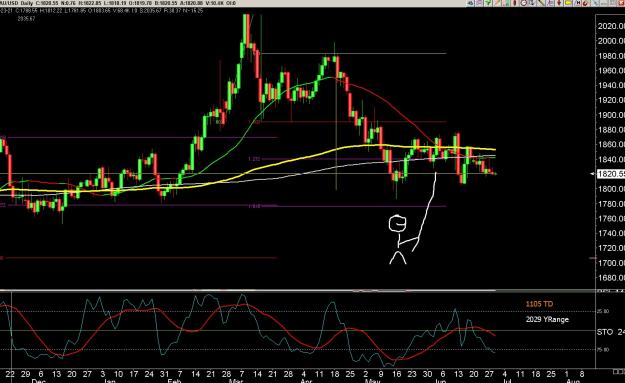
Task: Click the red down-arrow toolbar icon
Action: pos(559,3)
